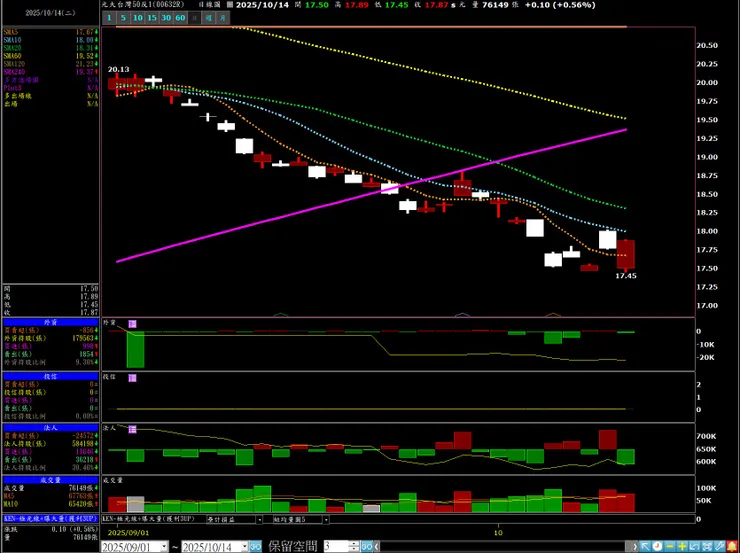Viewport: 740px width, 553px height.
Task: Click the GO button after the date range
Action: [255, 547]
